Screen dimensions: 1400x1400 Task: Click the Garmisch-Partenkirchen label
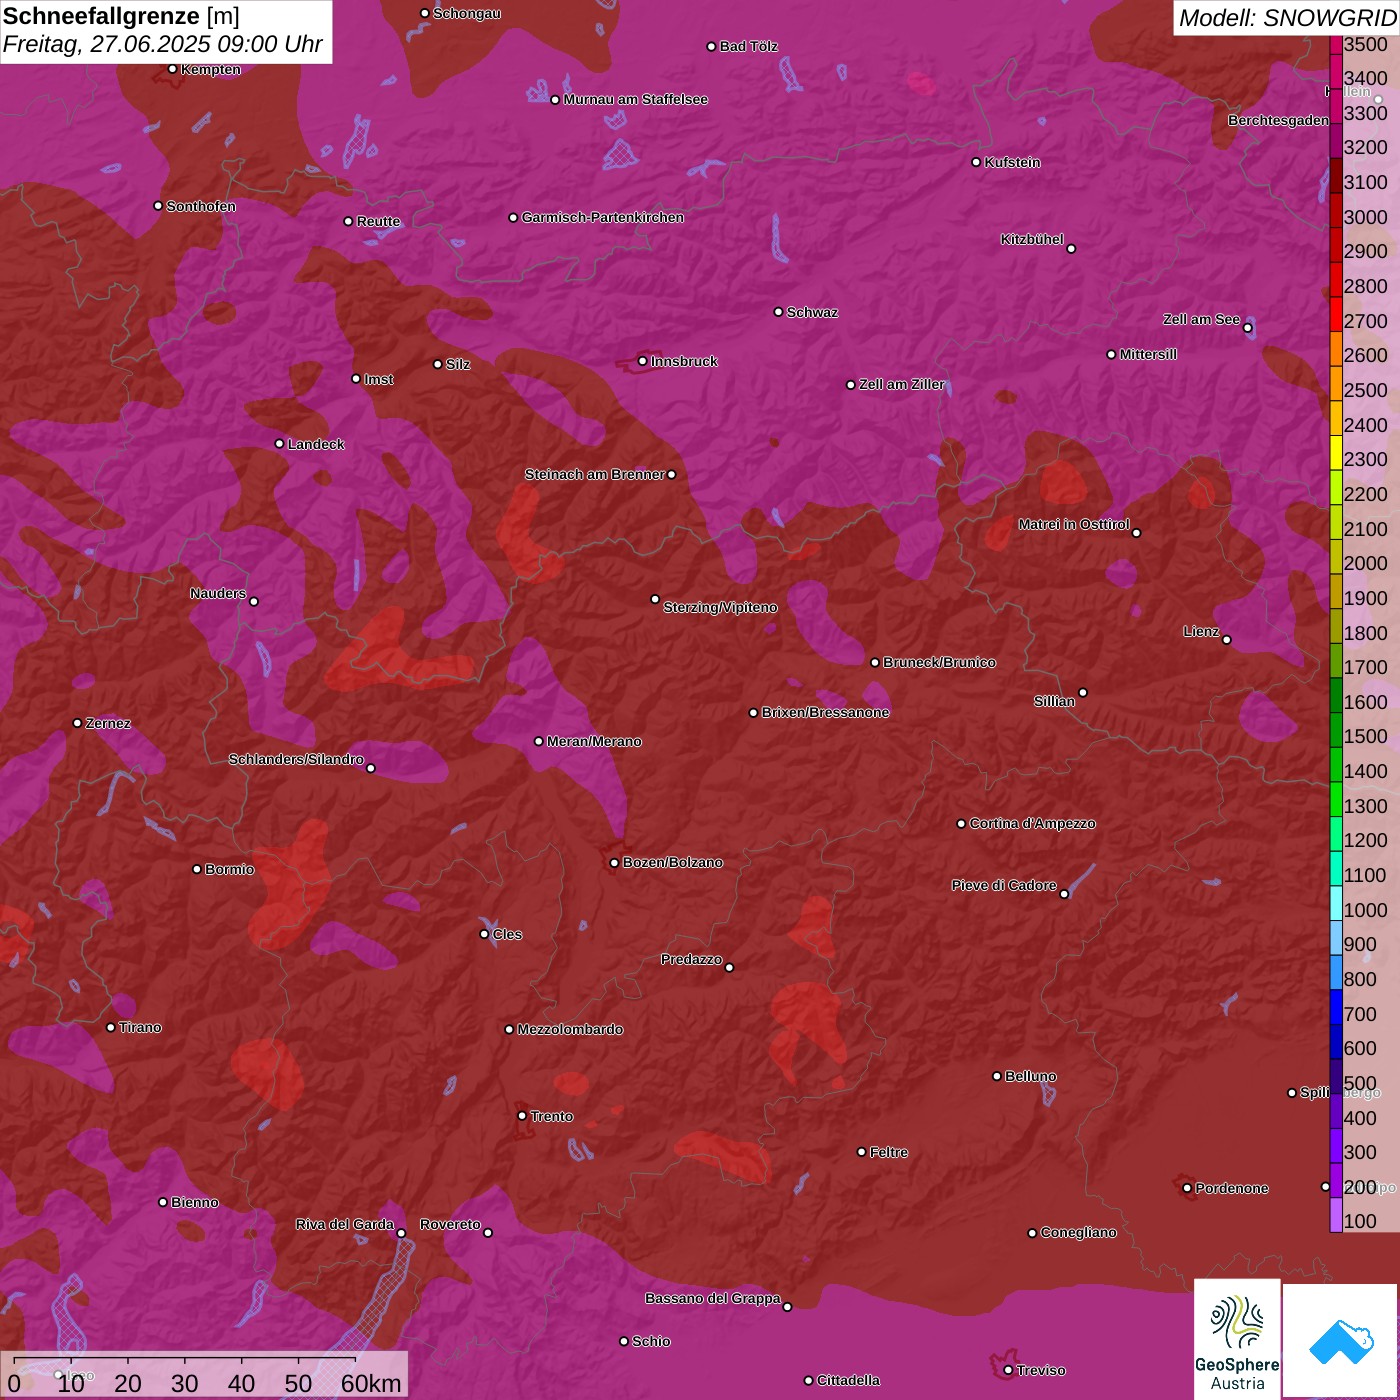(603, 217)
